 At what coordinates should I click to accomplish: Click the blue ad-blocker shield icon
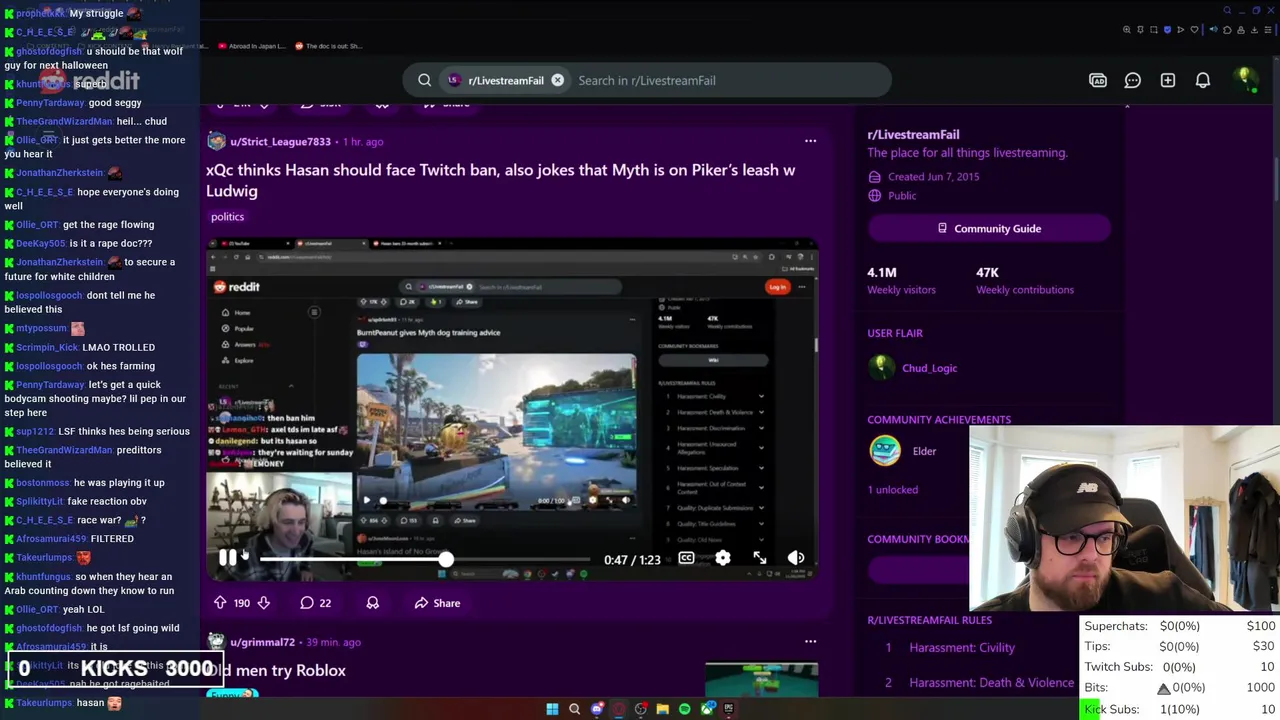(x=1167, y=30)
